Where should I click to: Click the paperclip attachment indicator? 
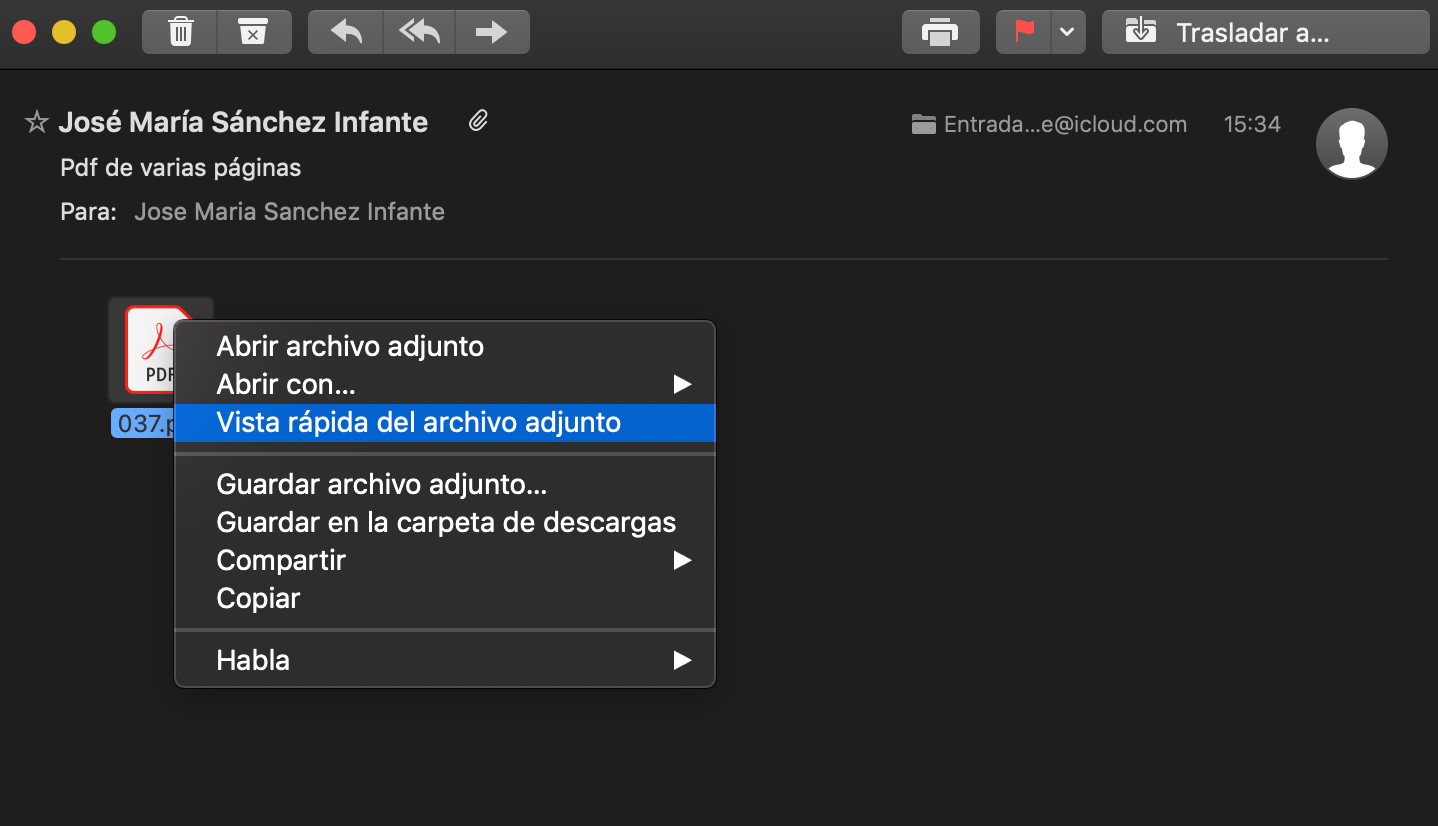coord(479,122)
